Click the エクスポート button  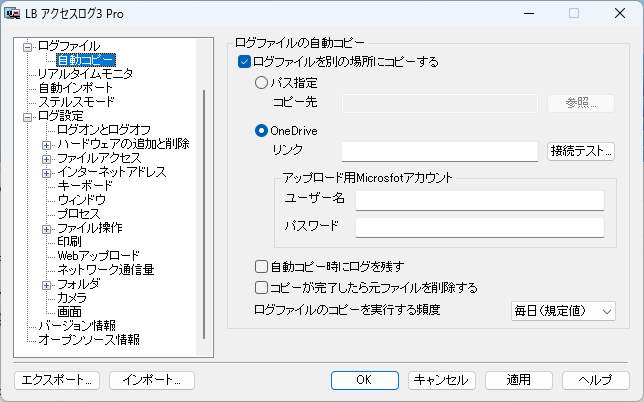pos(57,380)
